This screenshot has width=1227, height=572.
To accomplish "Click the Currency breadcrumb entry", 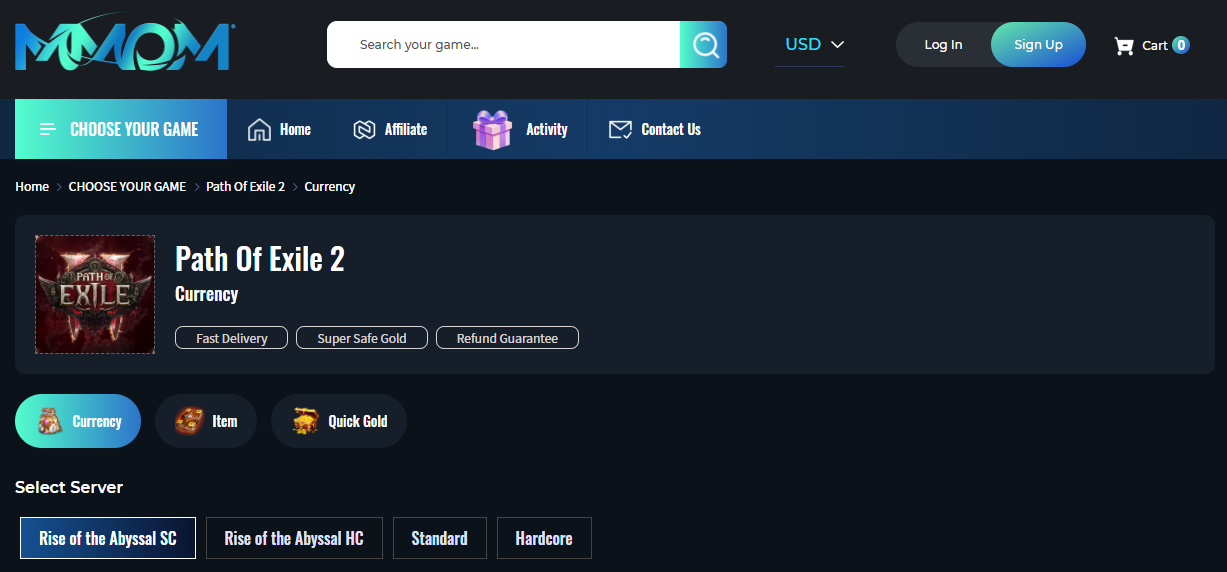I will 330,187.
